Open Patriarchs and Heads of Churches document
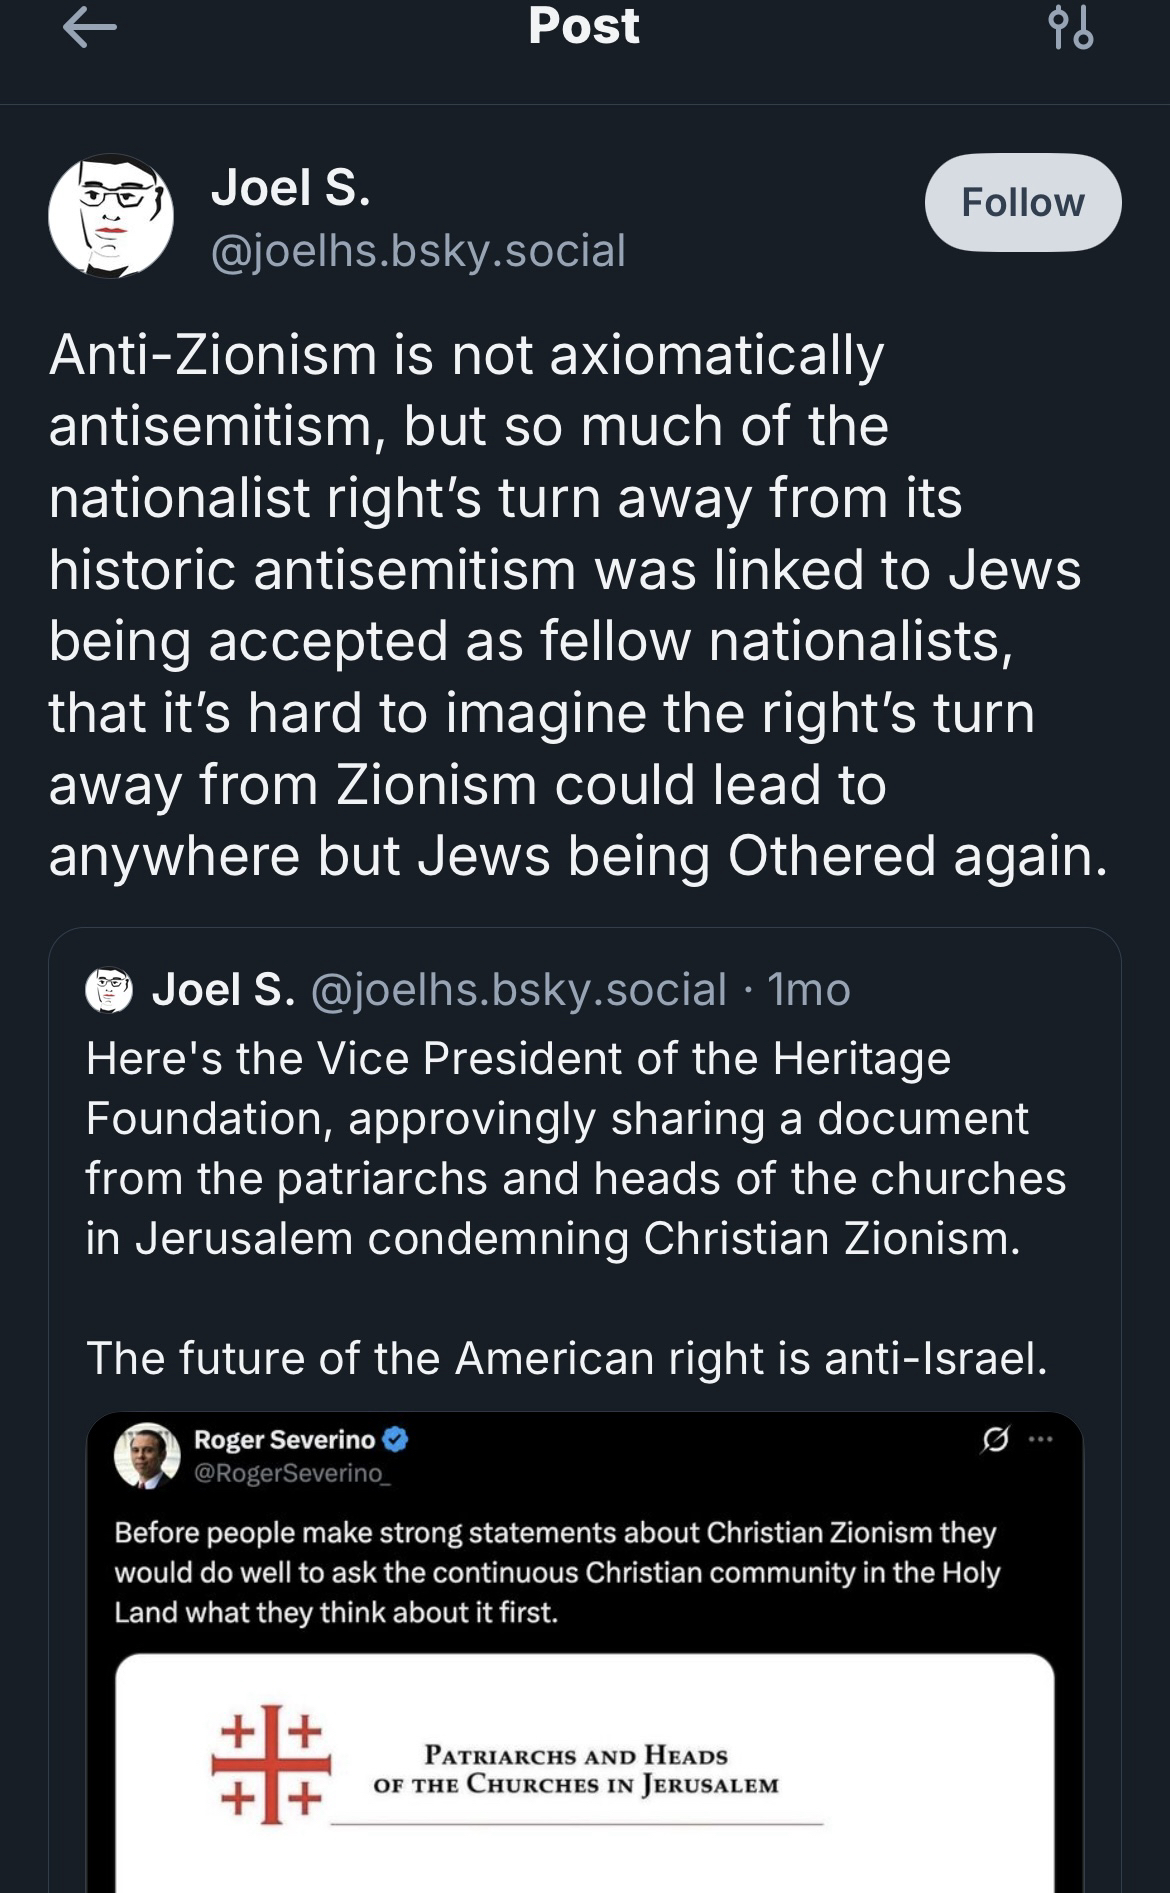Image resolution: width=1170 pixels, height=1893 pixels. tap(576, 1771)
